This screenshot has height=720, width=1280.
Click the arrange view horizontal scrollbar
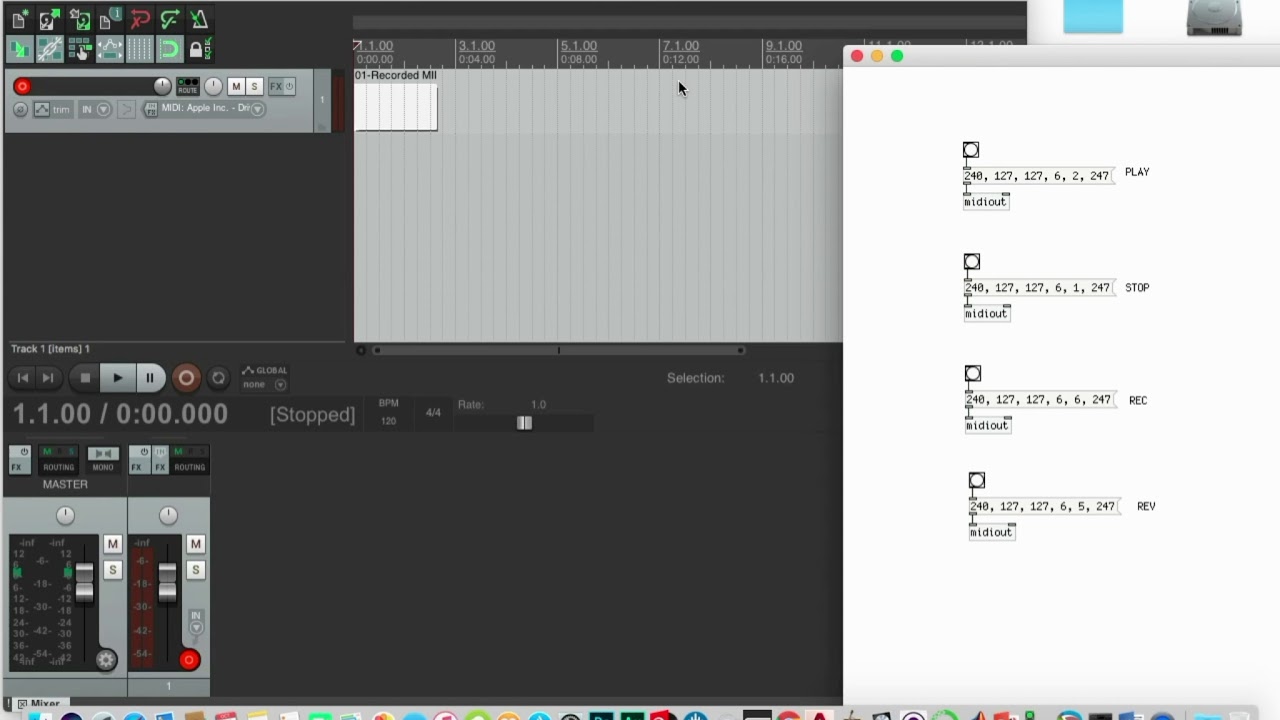click(x=558, y=350)
